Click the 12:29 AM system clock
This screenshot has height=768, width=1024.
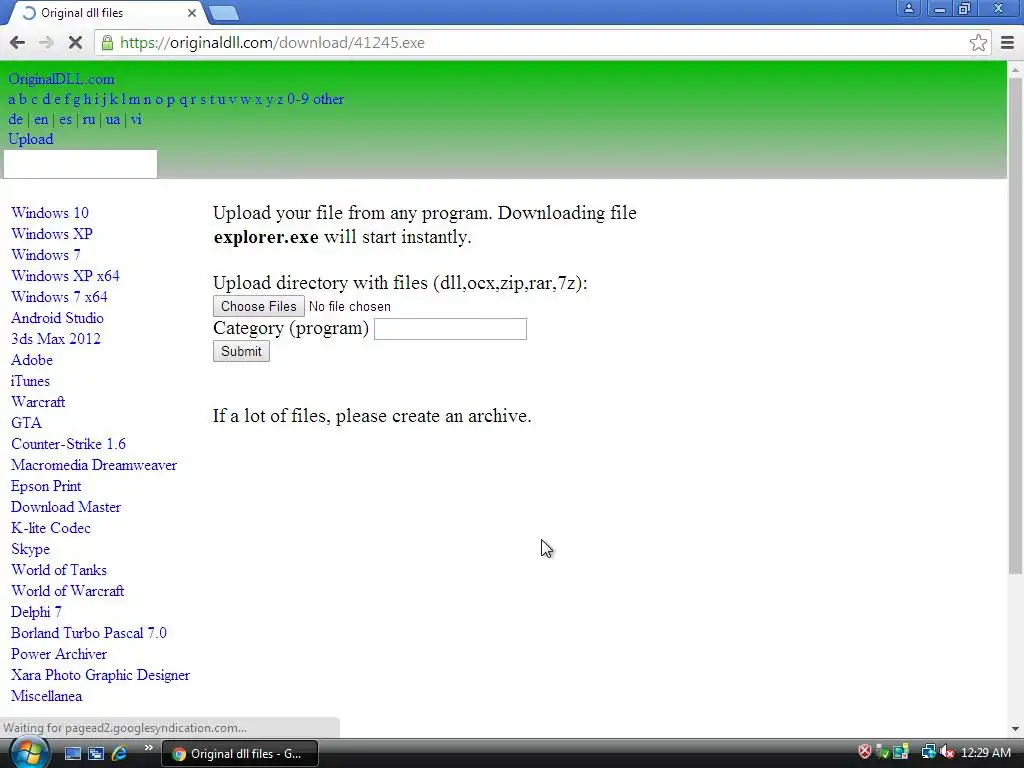pos(985,752)
